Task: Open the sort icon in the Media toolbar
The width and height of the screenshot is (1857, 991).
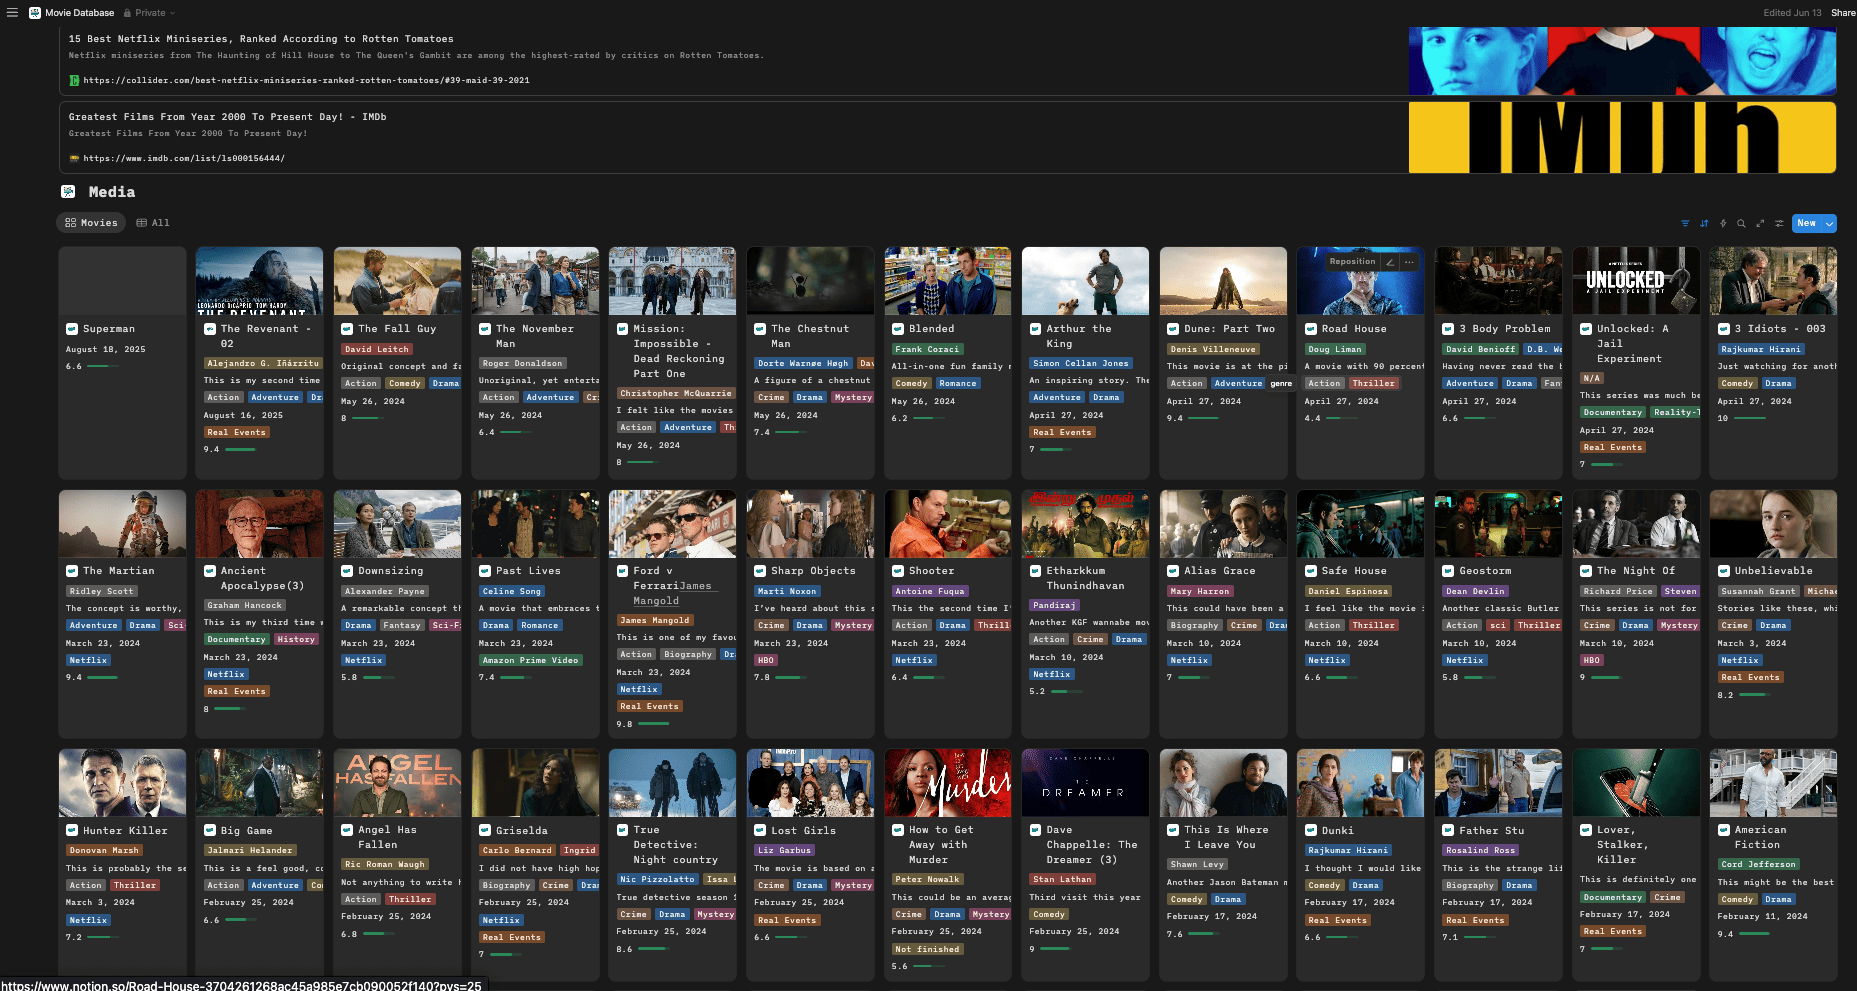Action: (1704, 223)
